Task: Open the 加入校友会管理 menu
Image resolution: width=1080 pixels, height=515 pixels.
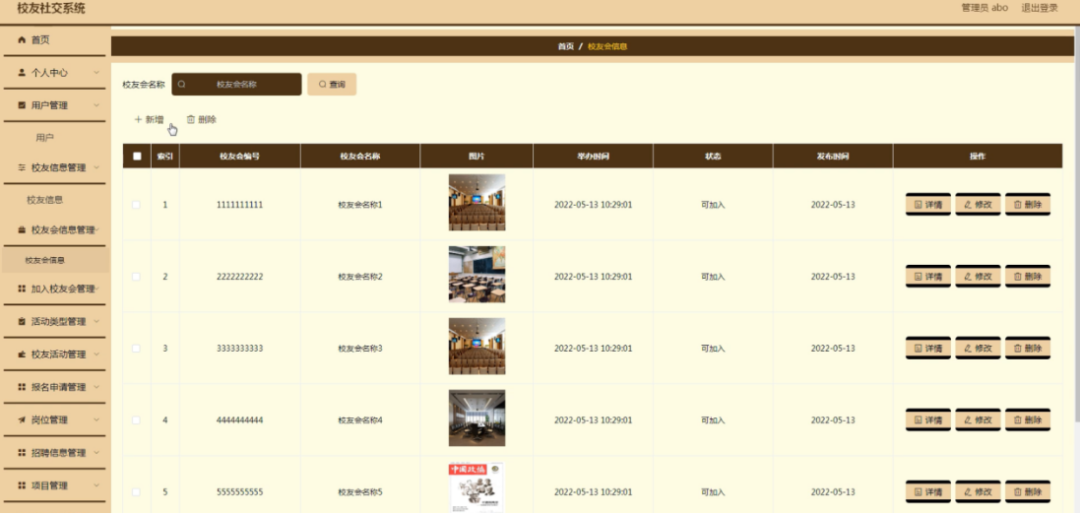Action: click(54, 288)
